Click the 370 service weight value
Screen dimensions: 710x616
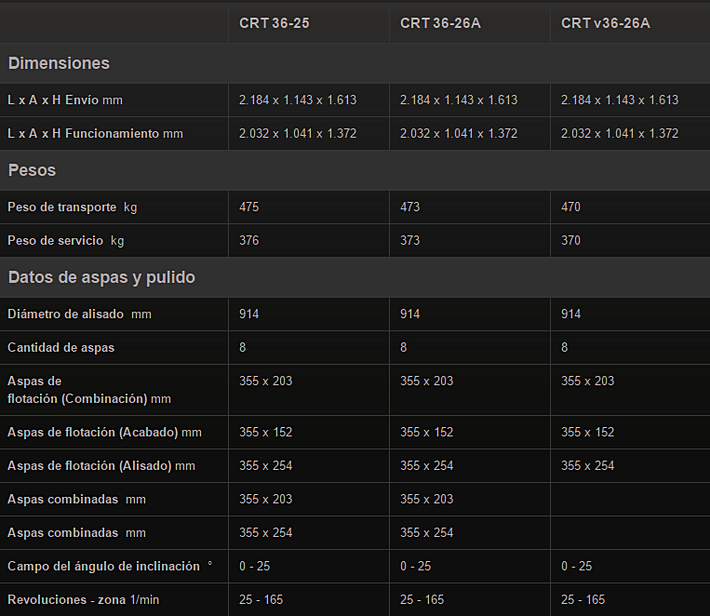pos(571,240)
